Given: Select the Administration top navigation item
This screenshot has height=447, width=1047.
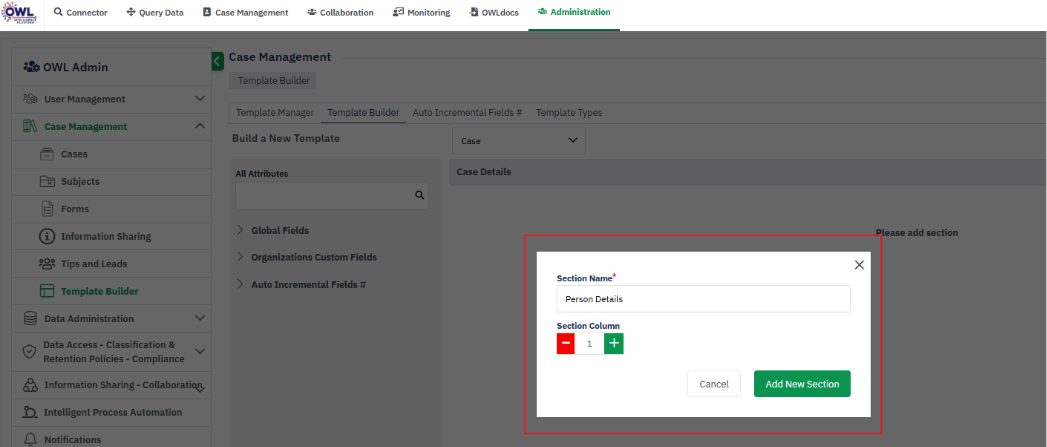Looking at the screenshot, I should pyautogui.click(x=574, y=12).
